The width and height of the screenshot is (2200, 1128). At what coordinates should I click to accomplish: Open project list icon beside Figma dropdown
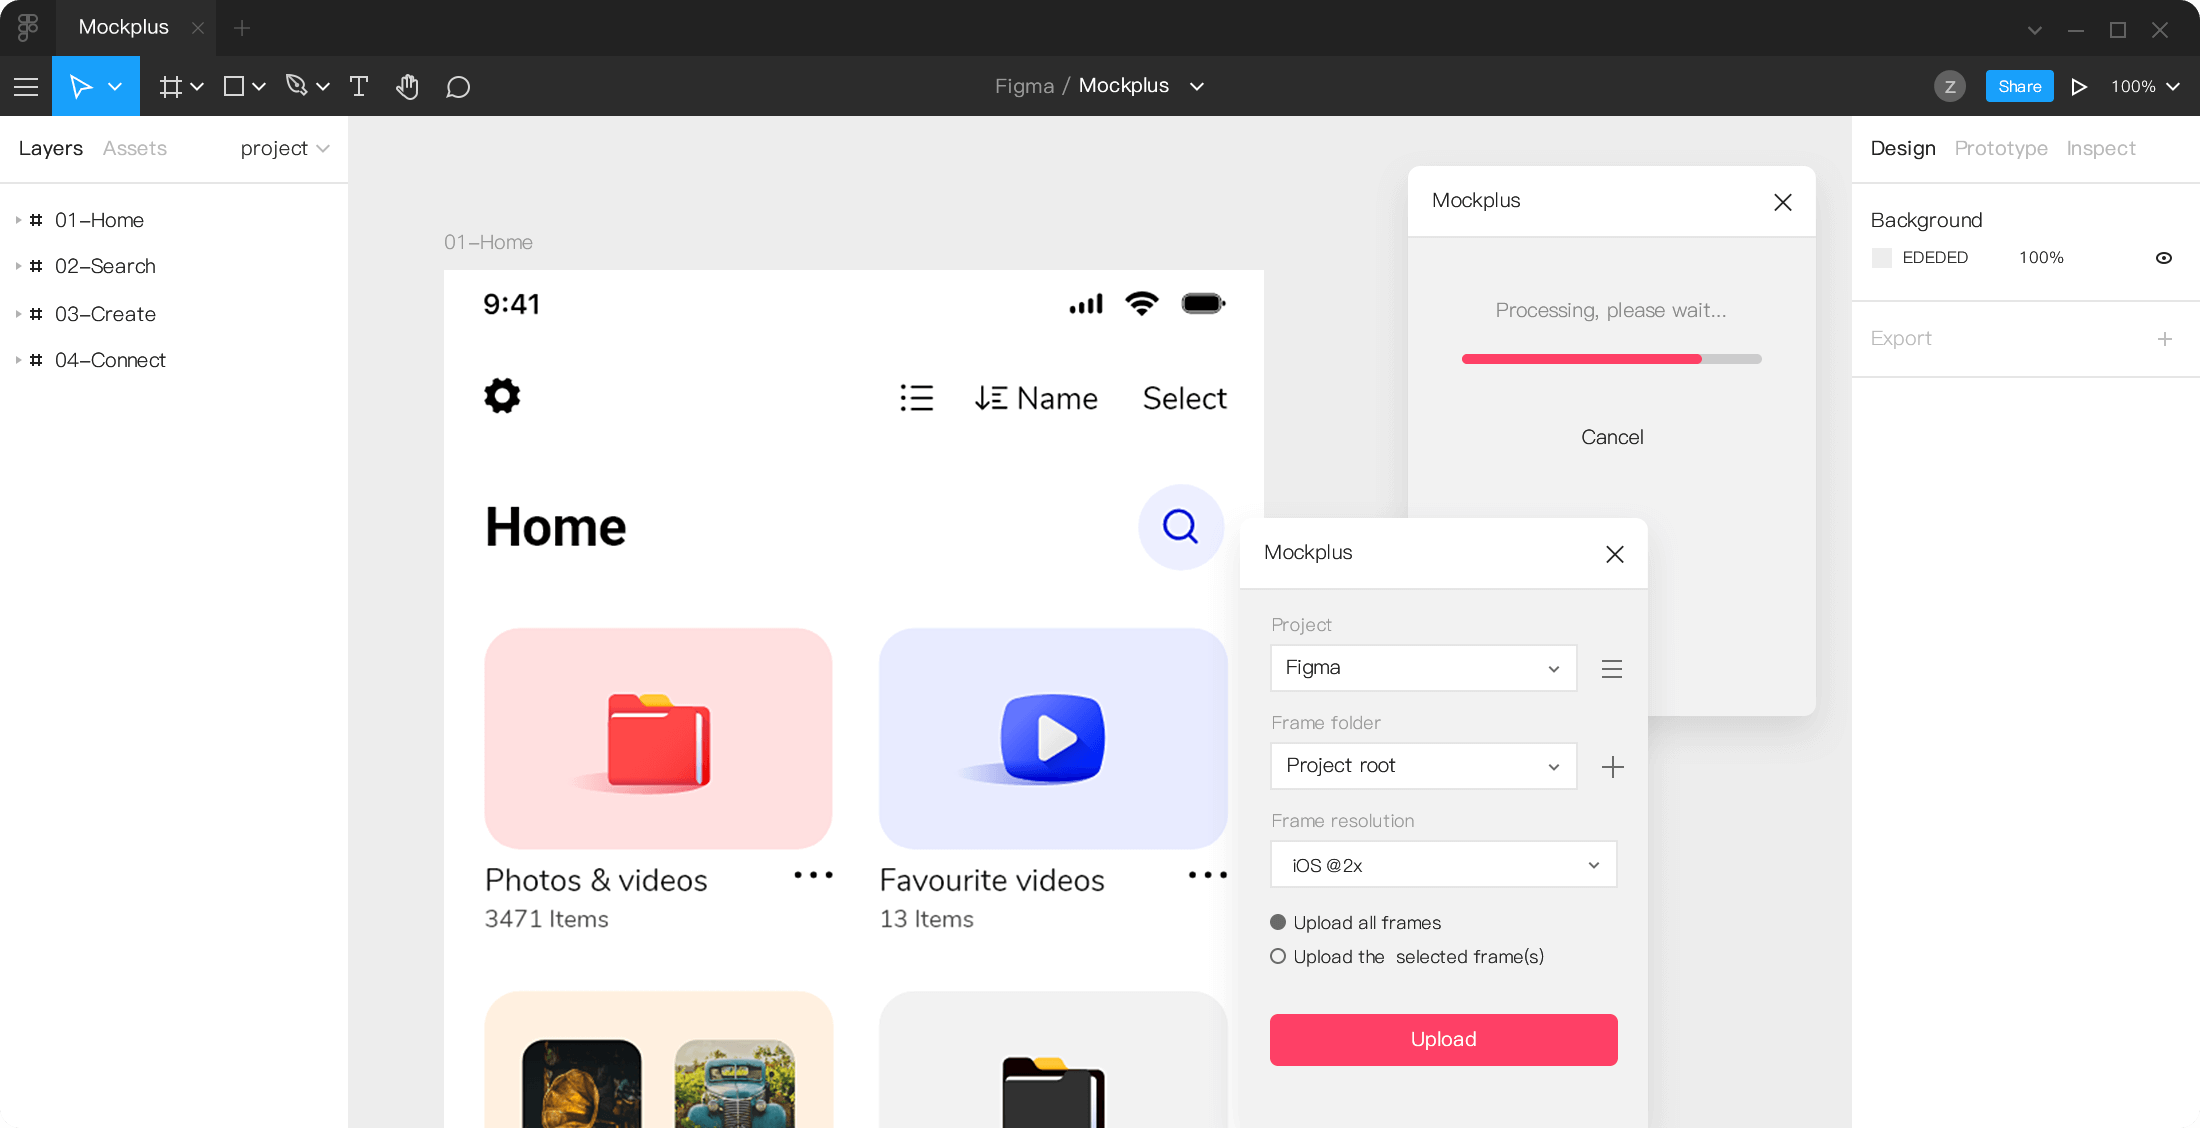1612,669
